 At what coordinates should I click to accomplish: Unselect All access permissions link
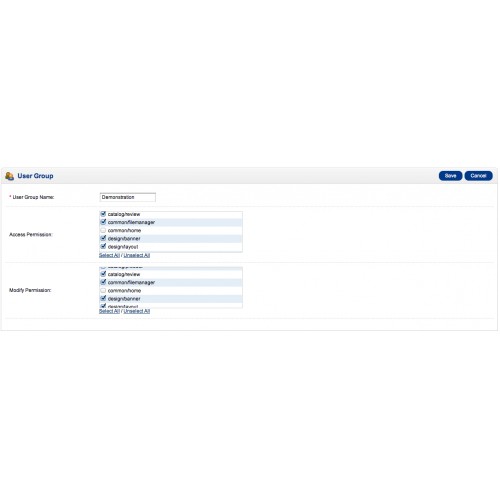point(137,255)
